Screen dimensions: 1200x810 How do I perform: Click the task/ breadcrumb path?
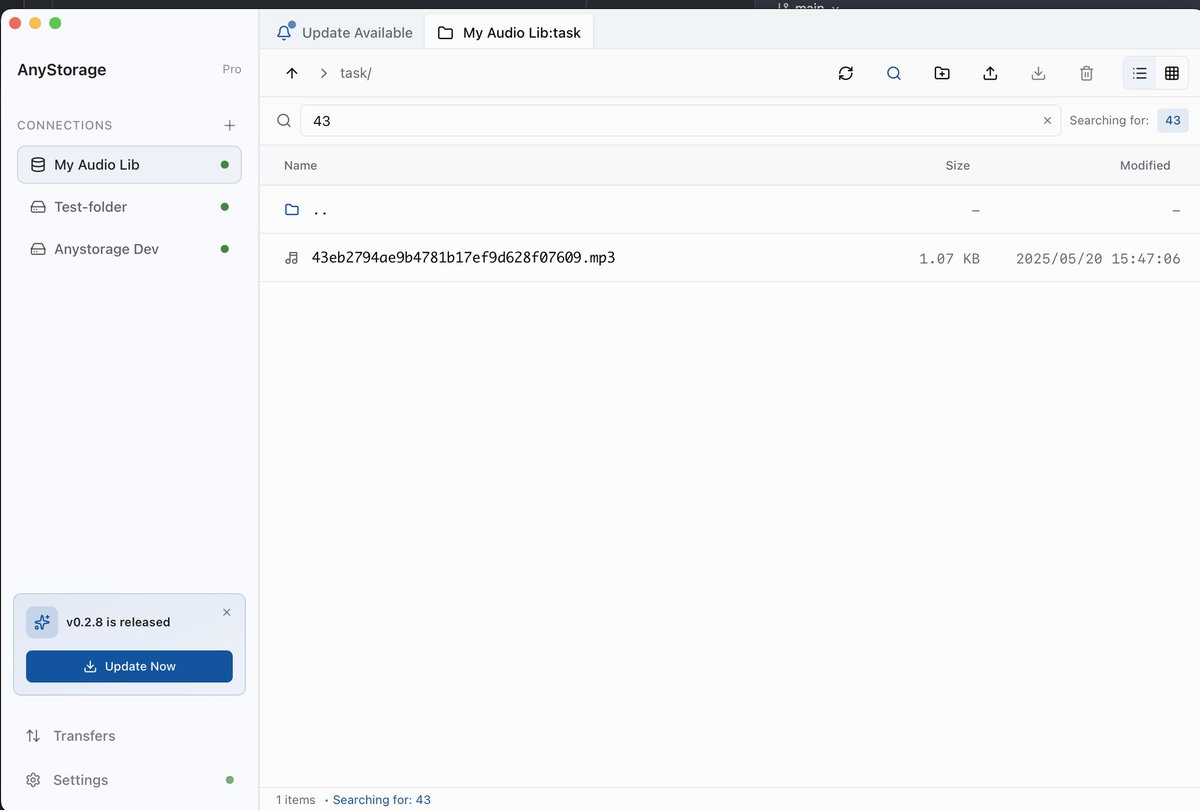[x=356, y=73]
